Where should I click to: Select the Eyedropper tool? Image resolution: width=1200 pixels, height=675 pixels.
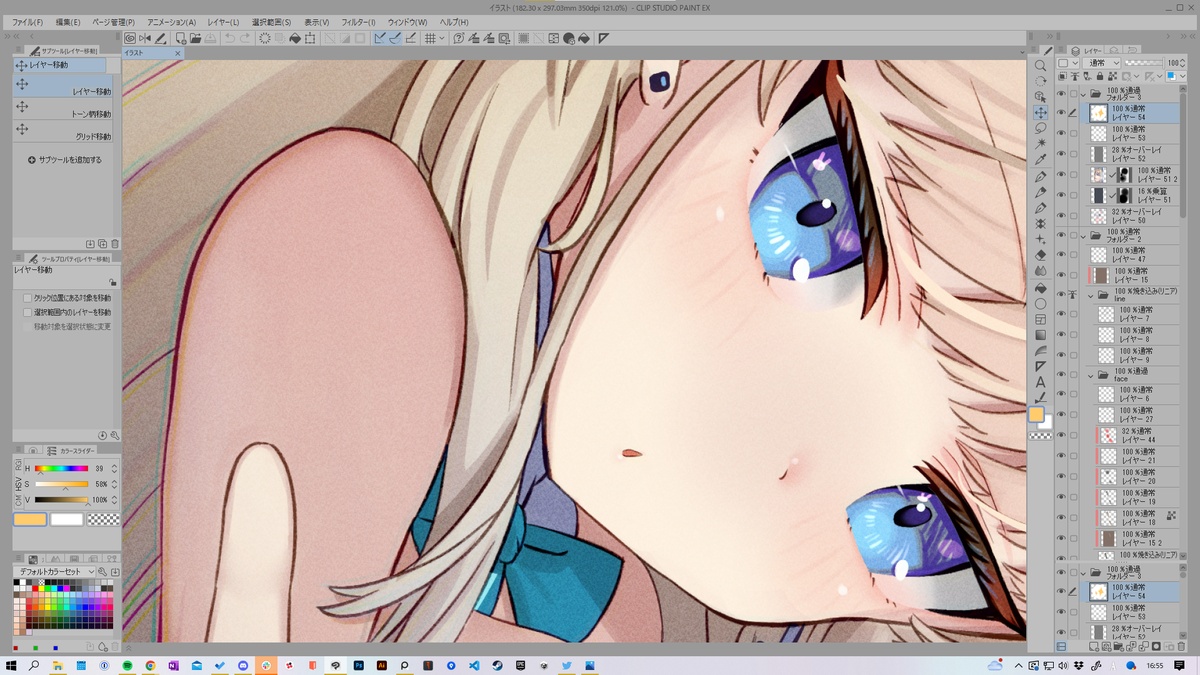point(1041,160)
